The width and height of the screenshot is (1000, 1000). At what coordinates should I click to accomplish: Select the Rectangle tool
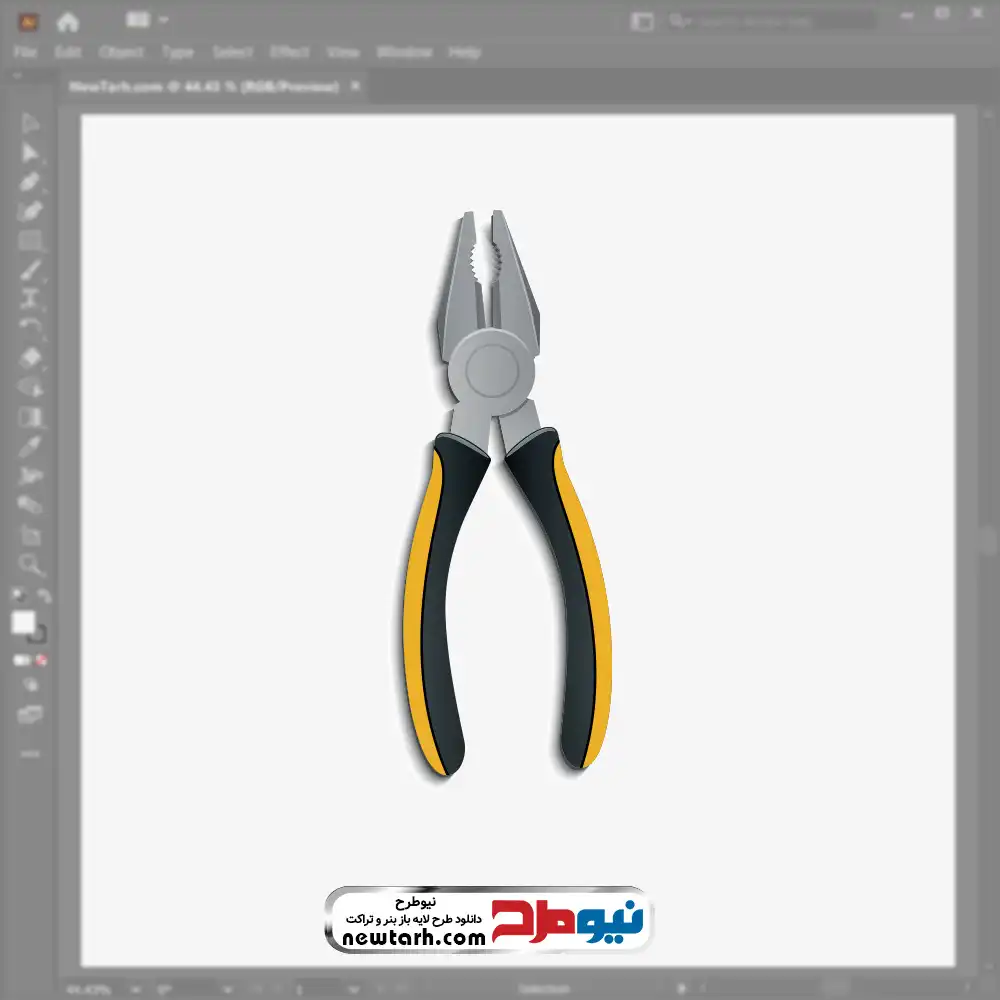(30, 240)
